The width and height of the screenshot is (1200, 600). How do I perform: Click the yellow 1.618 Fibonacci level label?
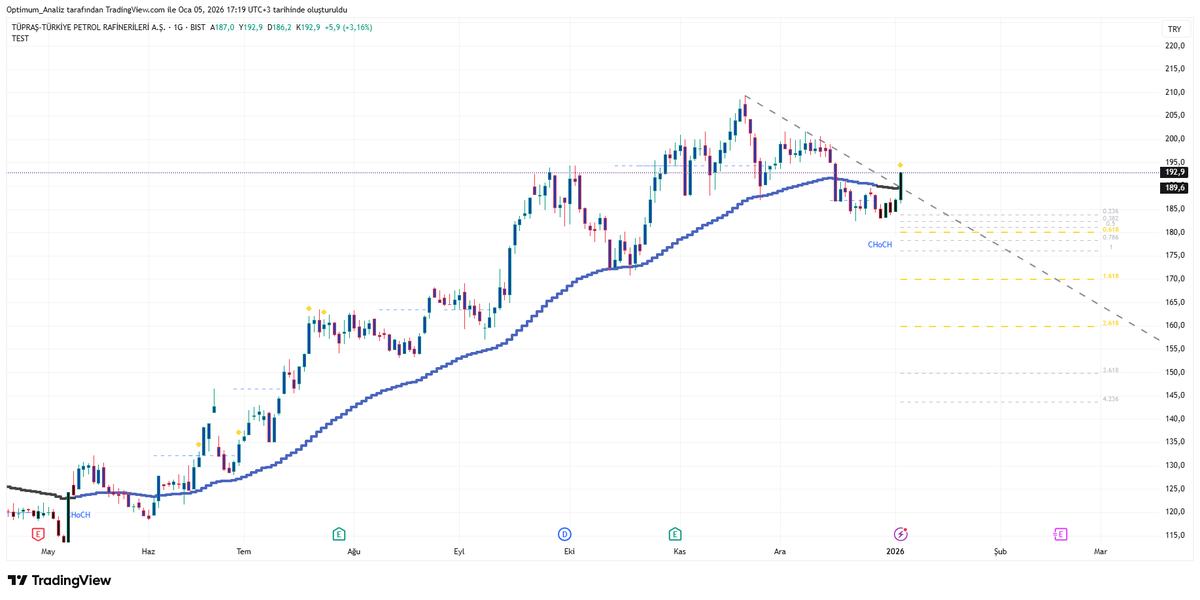point(1110,275)
